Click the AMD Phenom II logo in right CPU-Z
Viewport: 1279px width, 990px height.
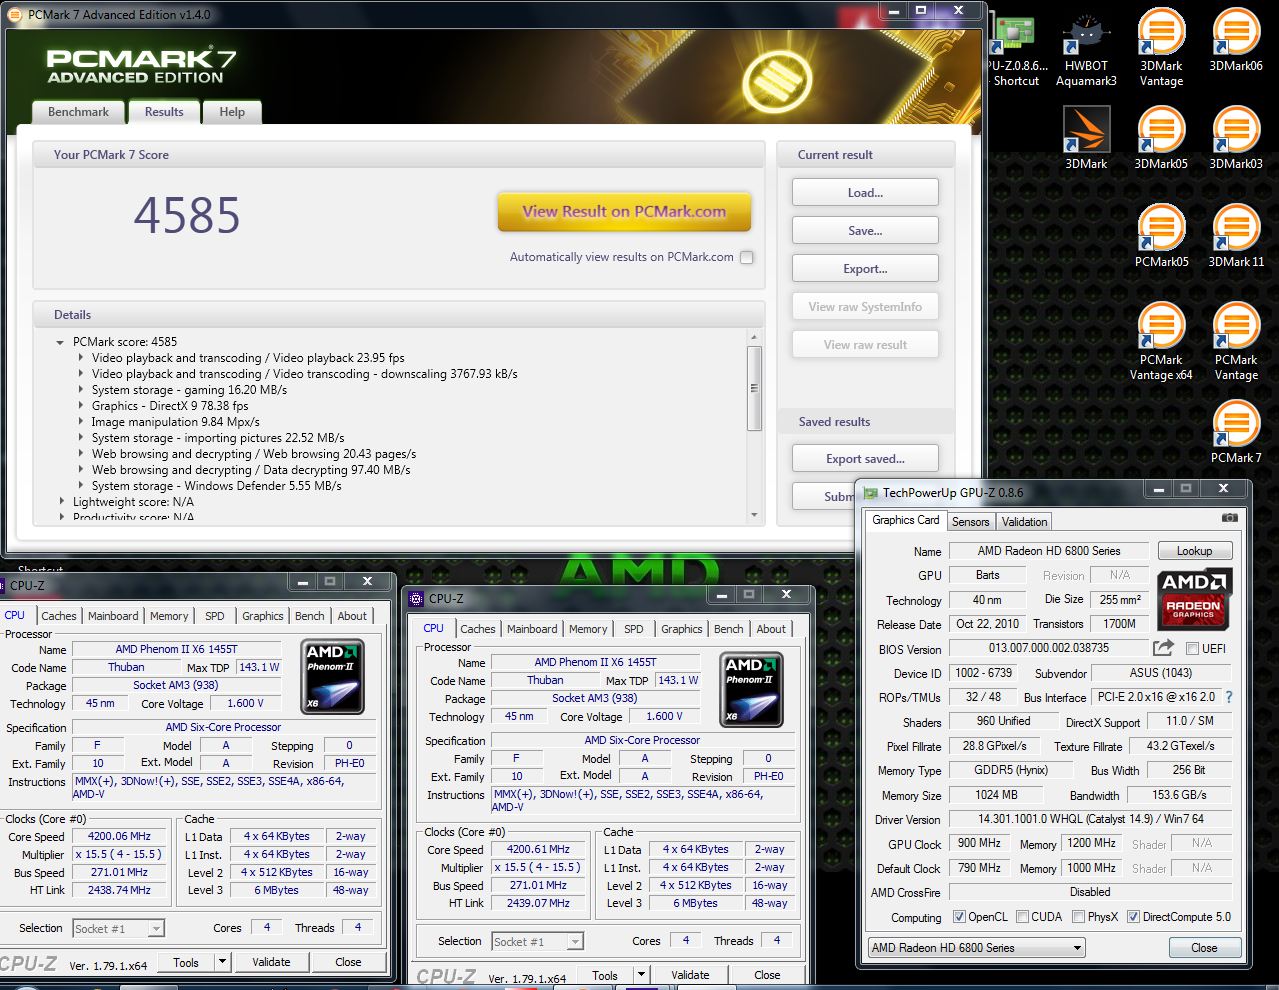click(x=751, y=689)
